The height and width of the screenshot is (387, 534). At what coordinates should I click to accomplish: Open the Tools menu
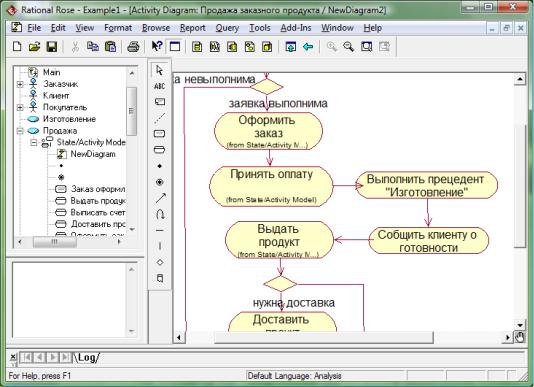tap(260, 28)
